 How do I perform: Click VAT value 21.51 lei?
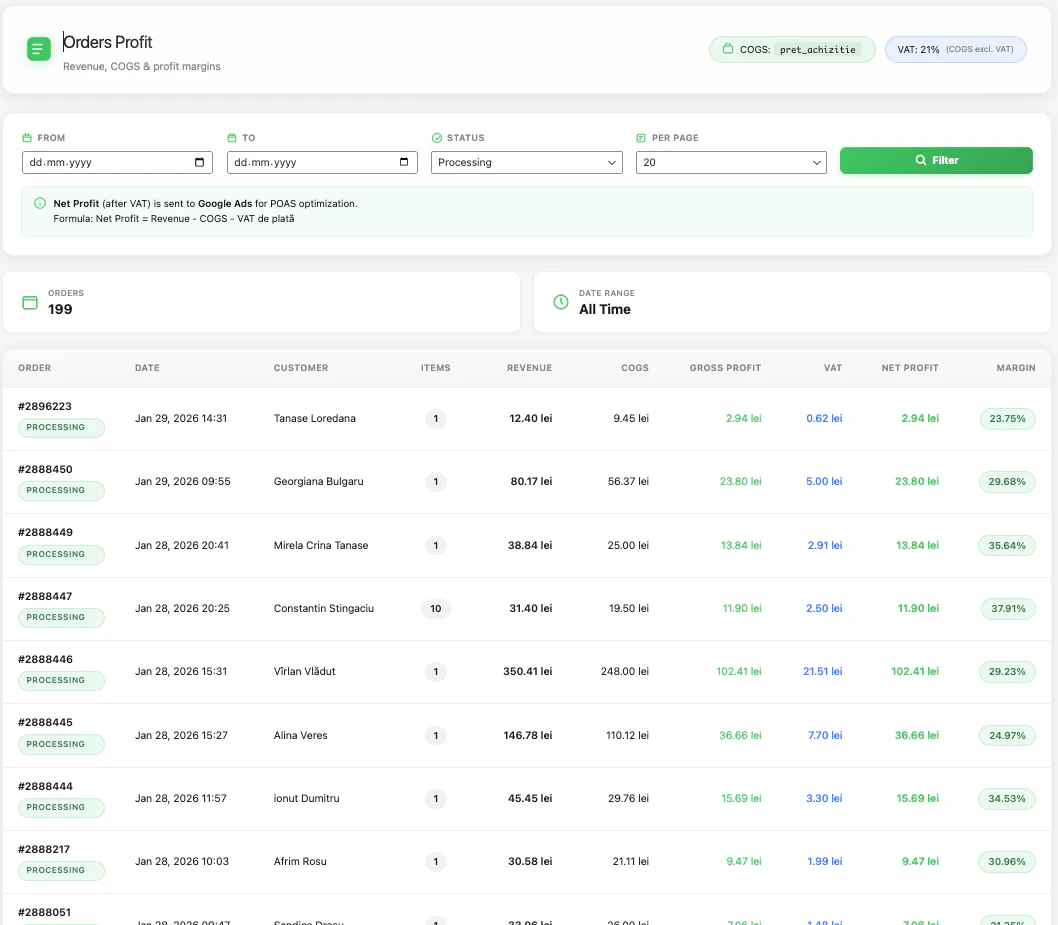pyautogui.click(x=823, y=671)
